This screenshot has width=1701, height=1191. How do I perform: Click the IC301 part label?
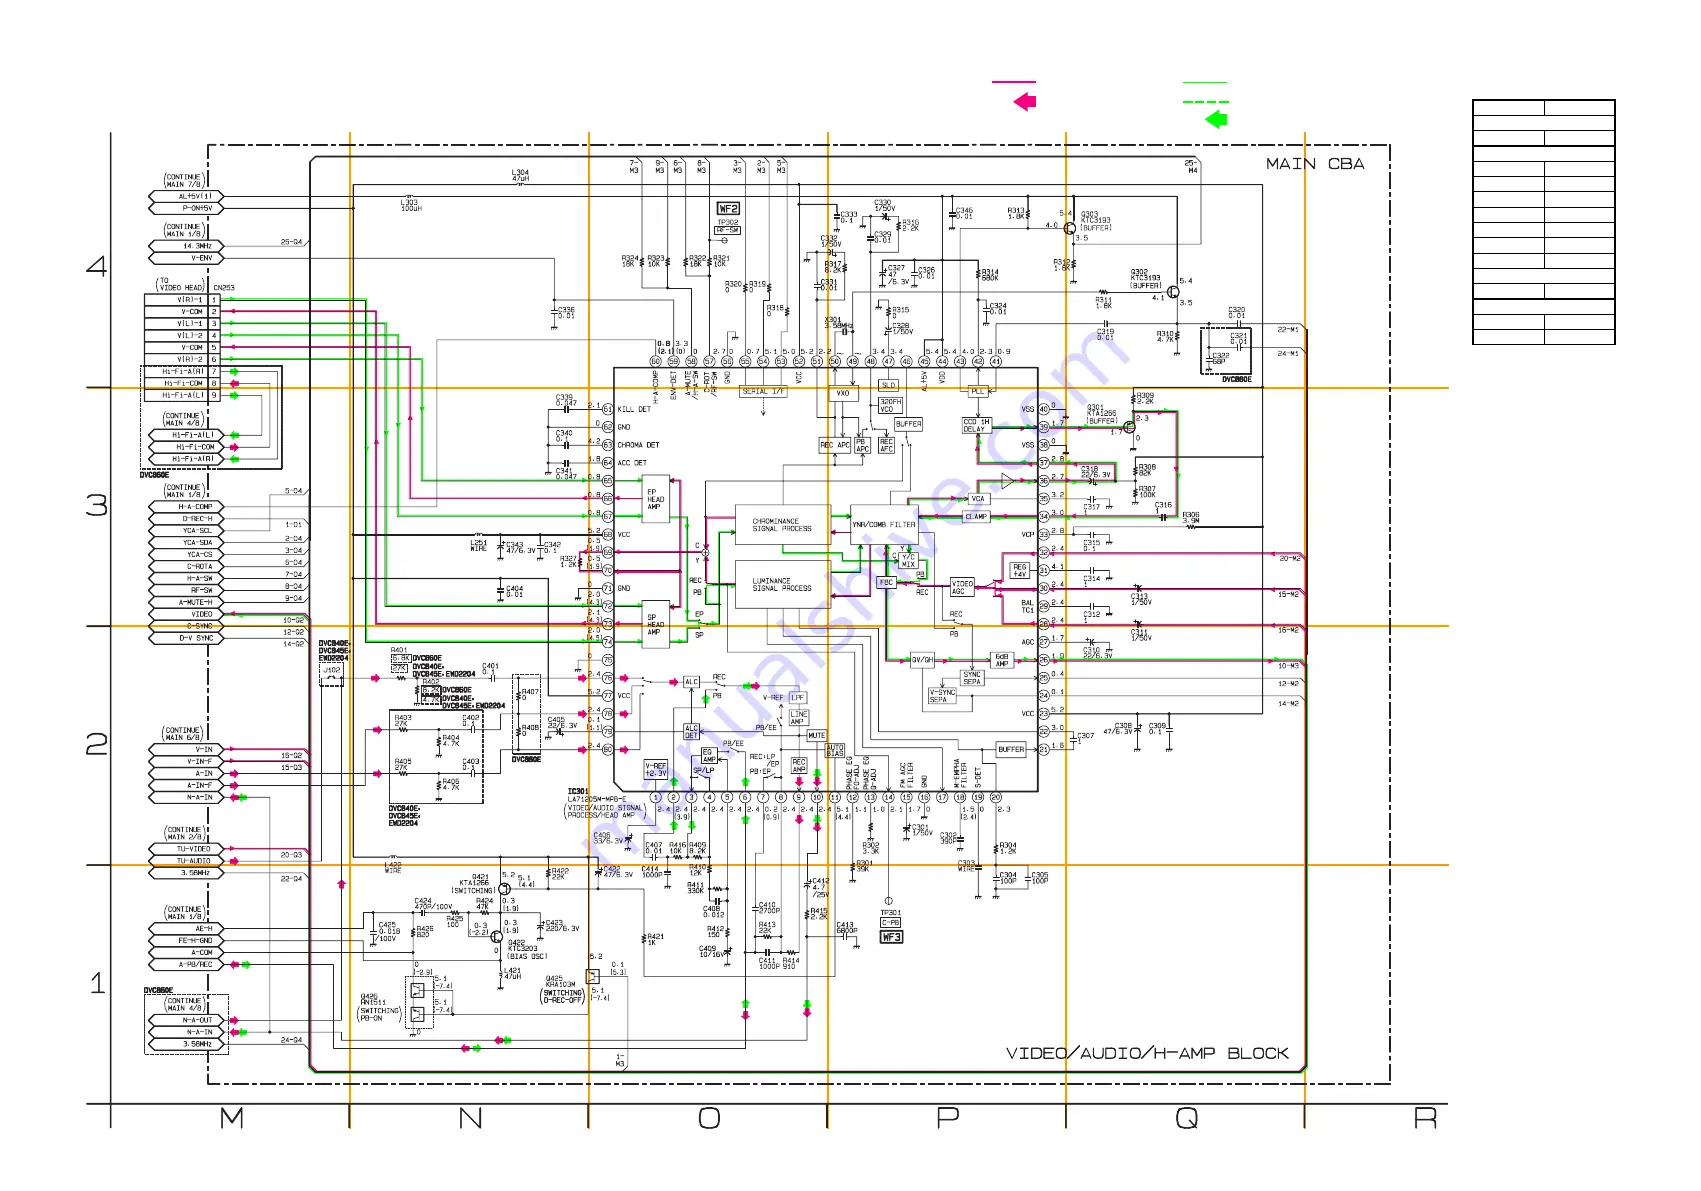pyautogui.click(x=577, y=792)
